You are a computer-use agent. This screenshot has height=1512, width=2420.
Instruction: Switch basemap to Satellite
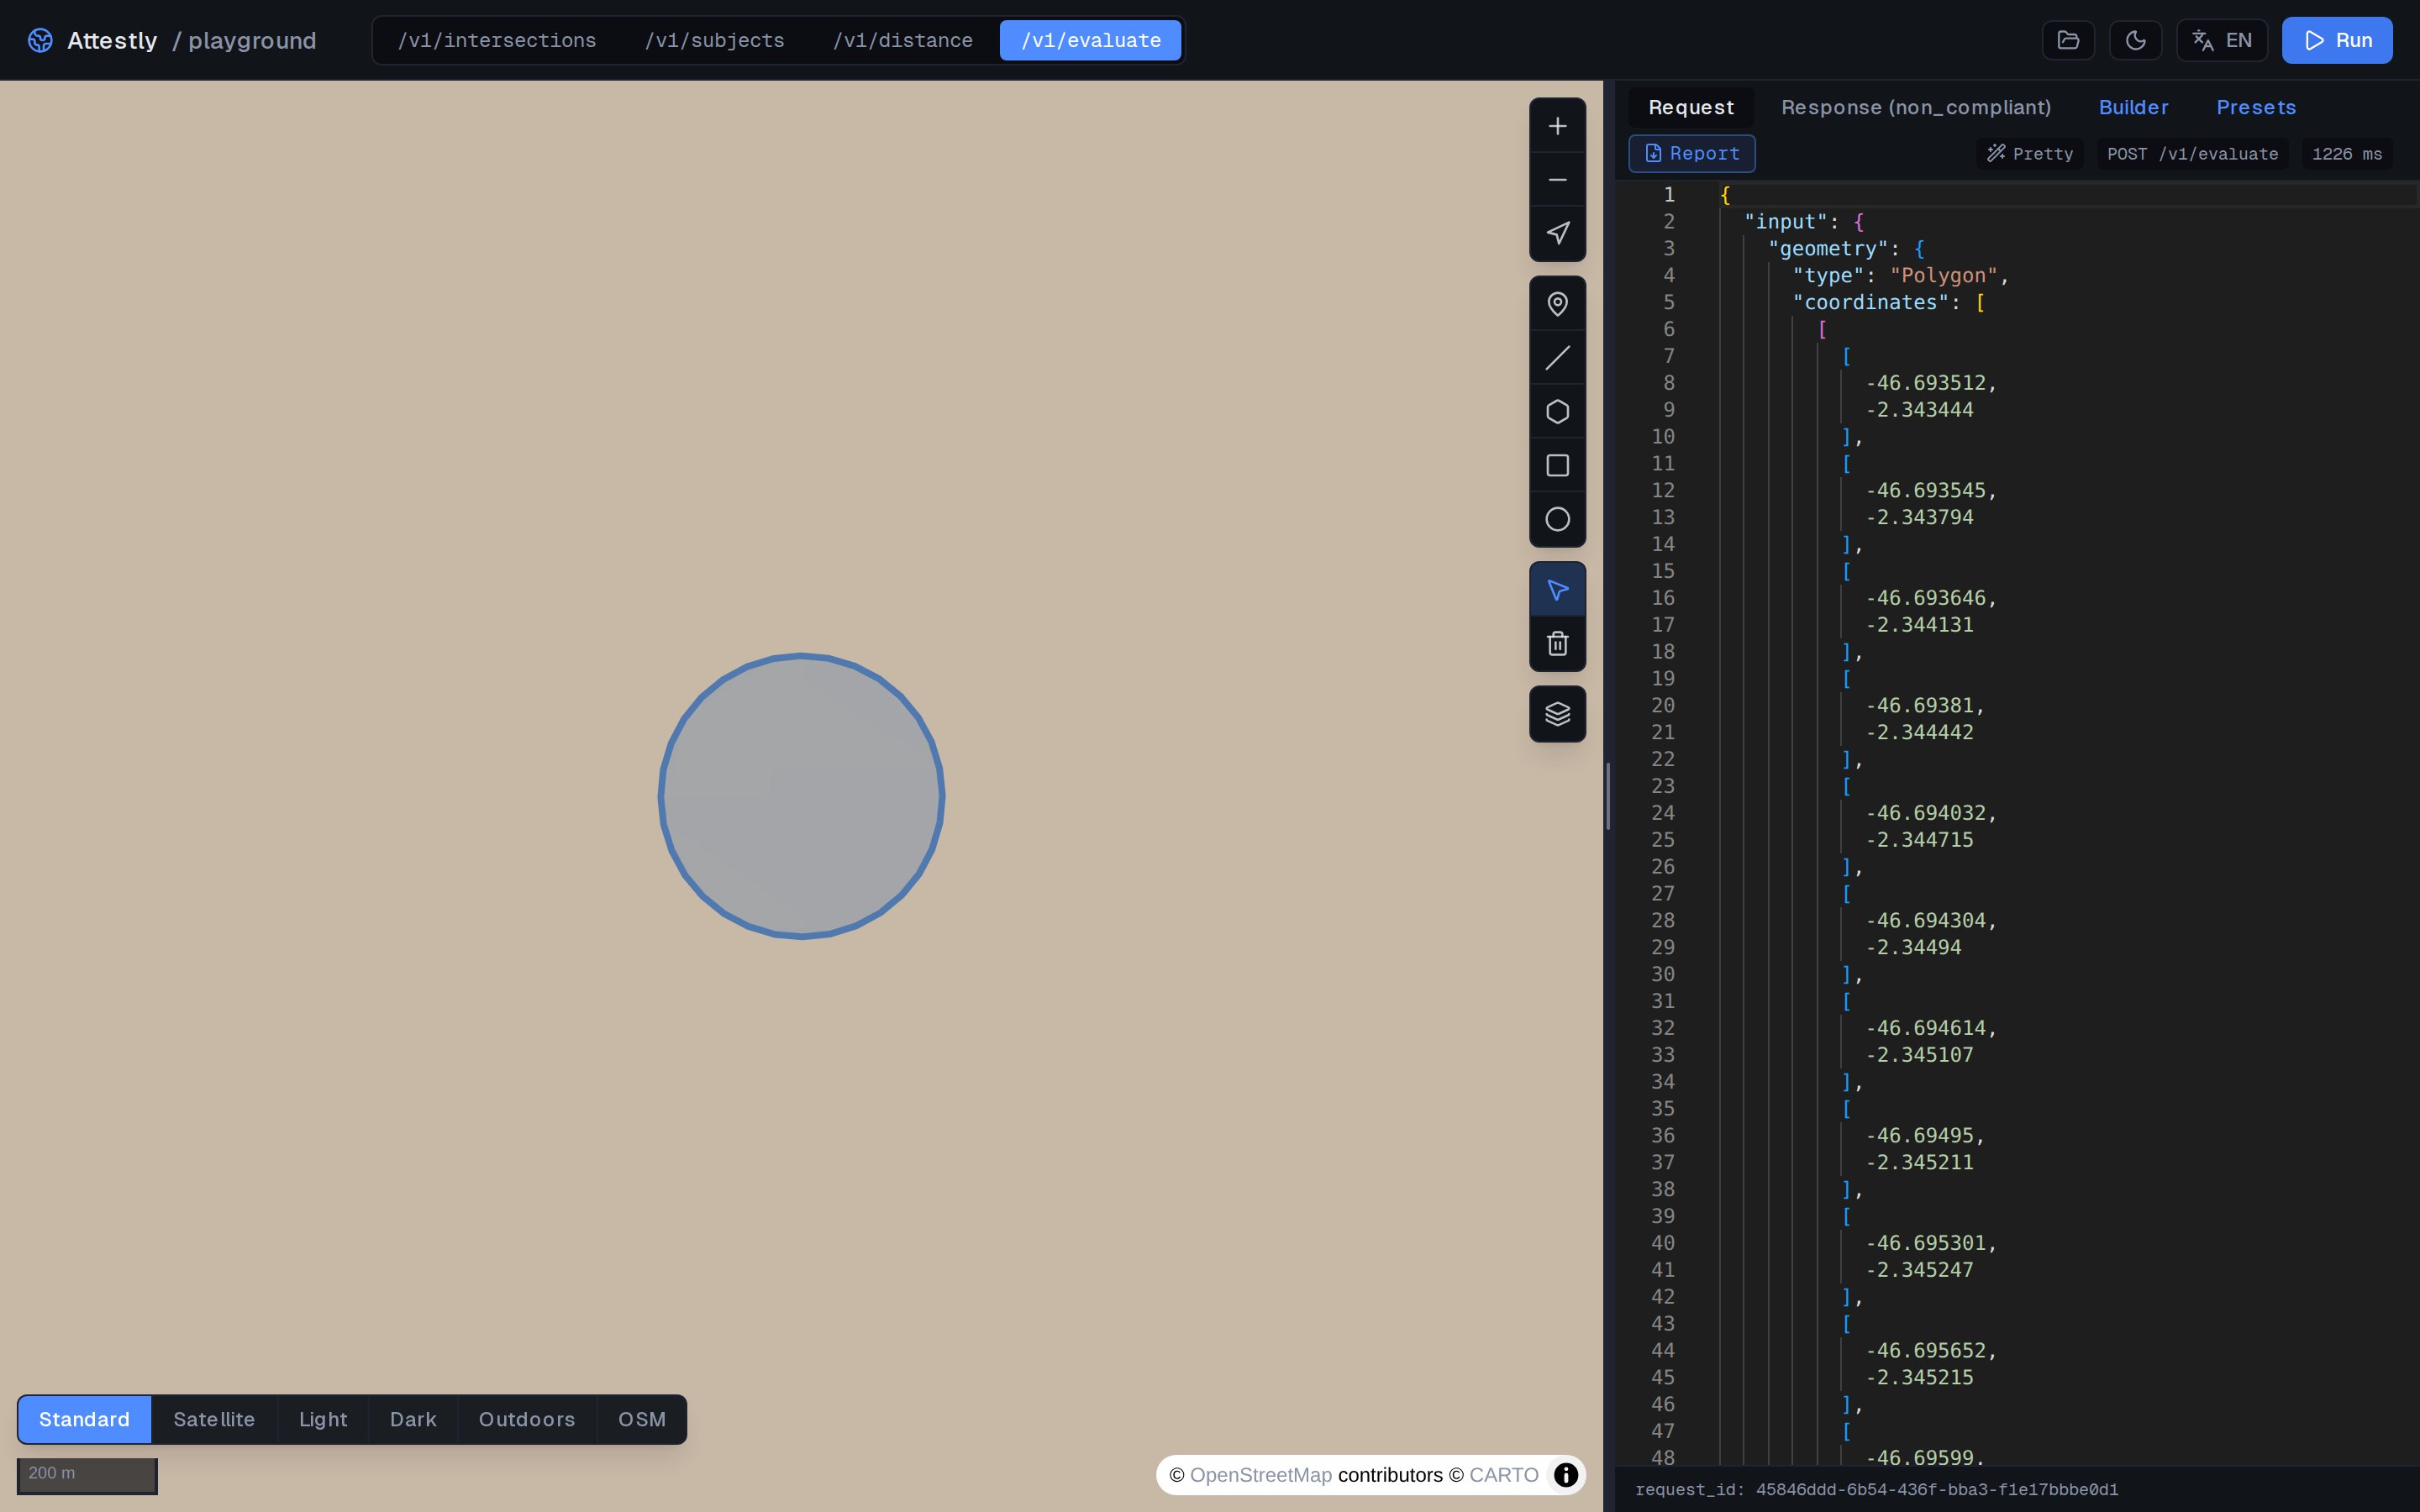click(x=214, y=1419)
